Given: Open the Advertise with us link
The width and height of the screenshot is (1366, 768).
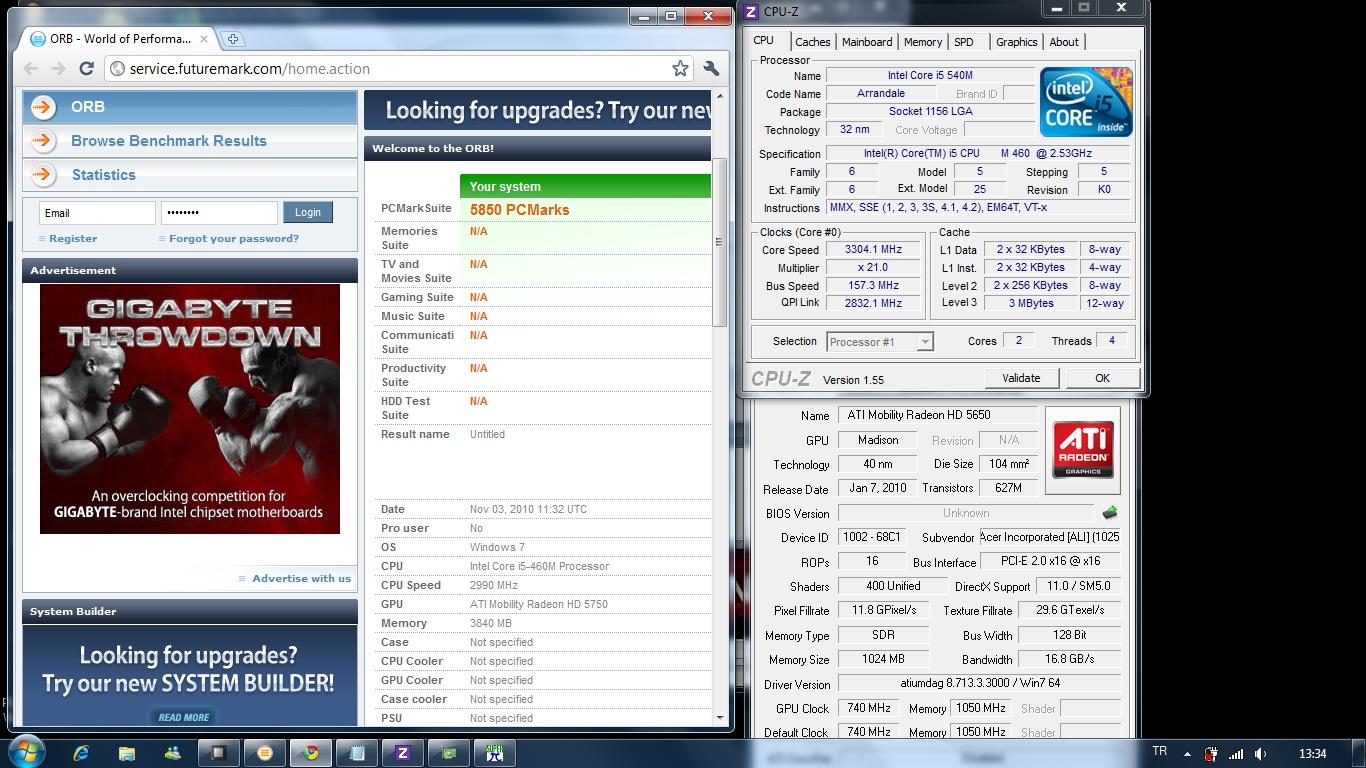Looking at the screenshot, I should (301, 578).
